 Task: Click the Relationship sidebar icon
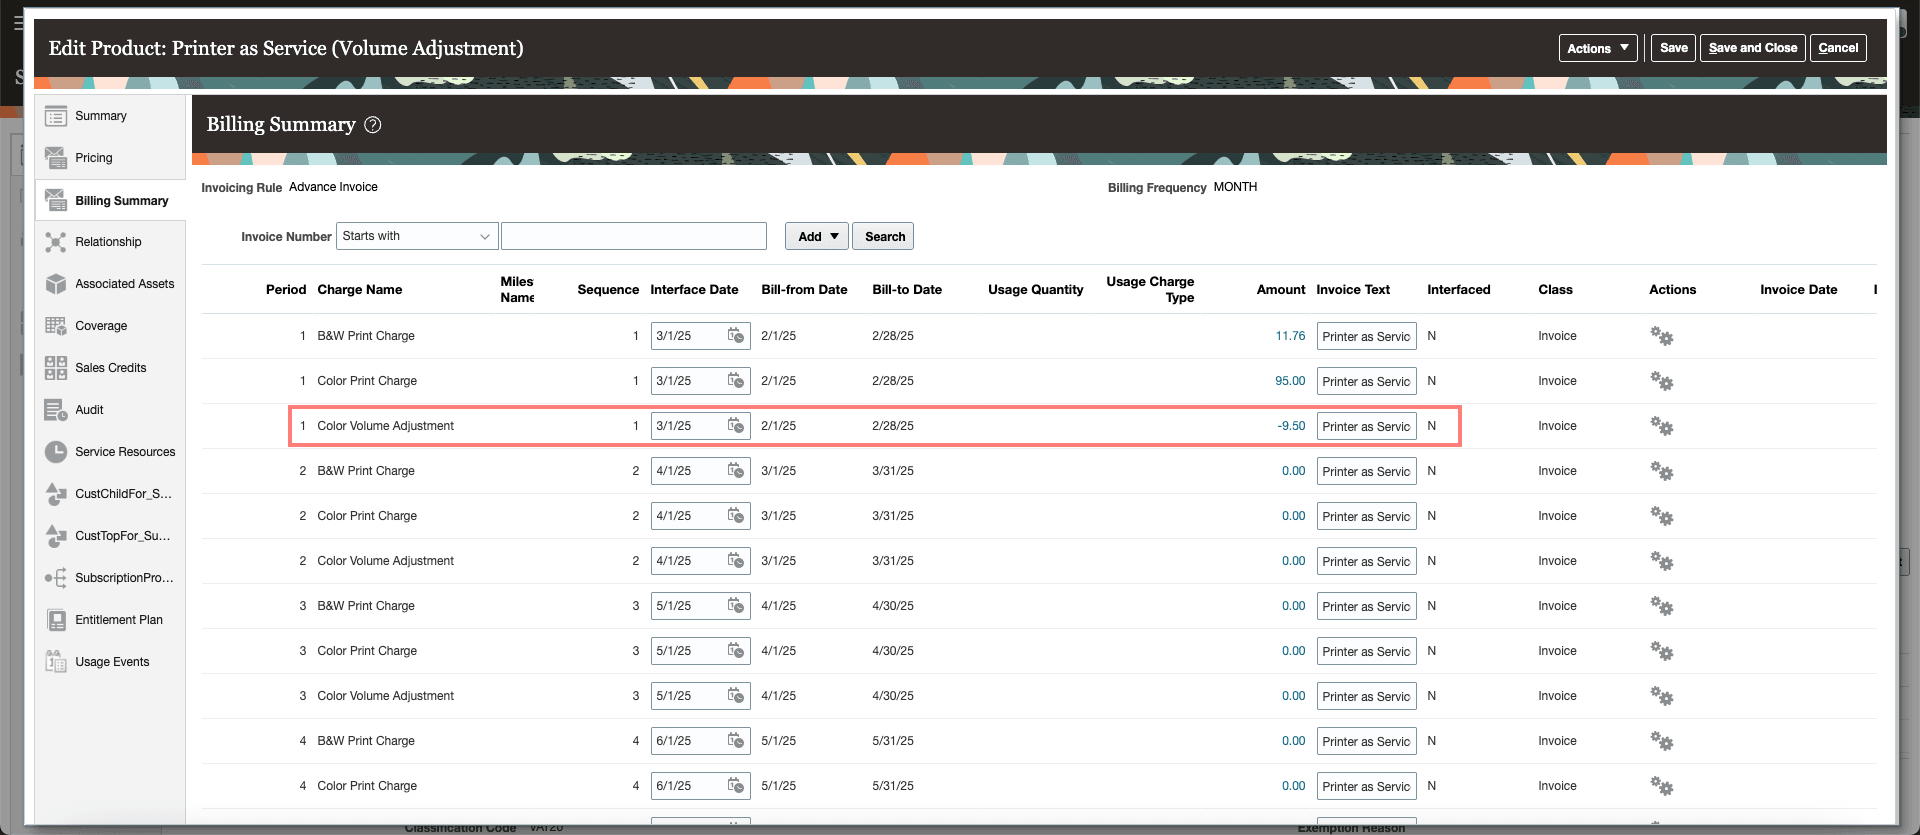[56, 242]
